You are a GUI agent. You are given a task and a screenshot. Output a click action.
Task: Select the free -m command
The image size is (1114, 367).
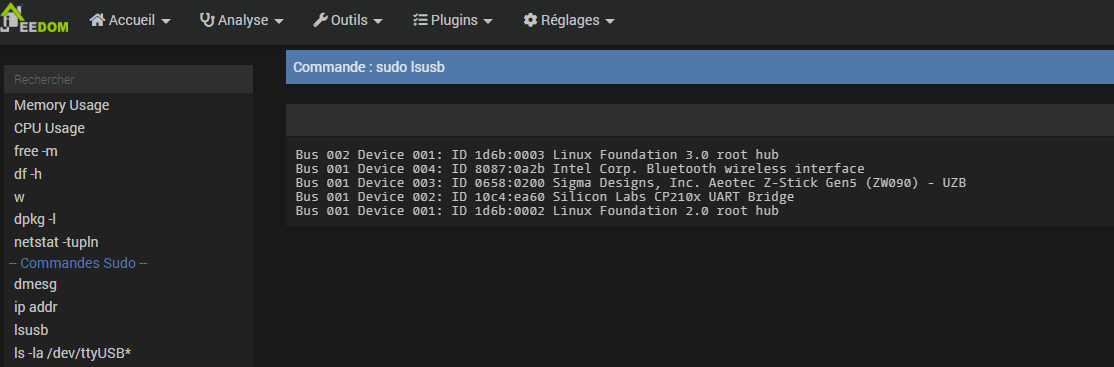click(36, 150)
